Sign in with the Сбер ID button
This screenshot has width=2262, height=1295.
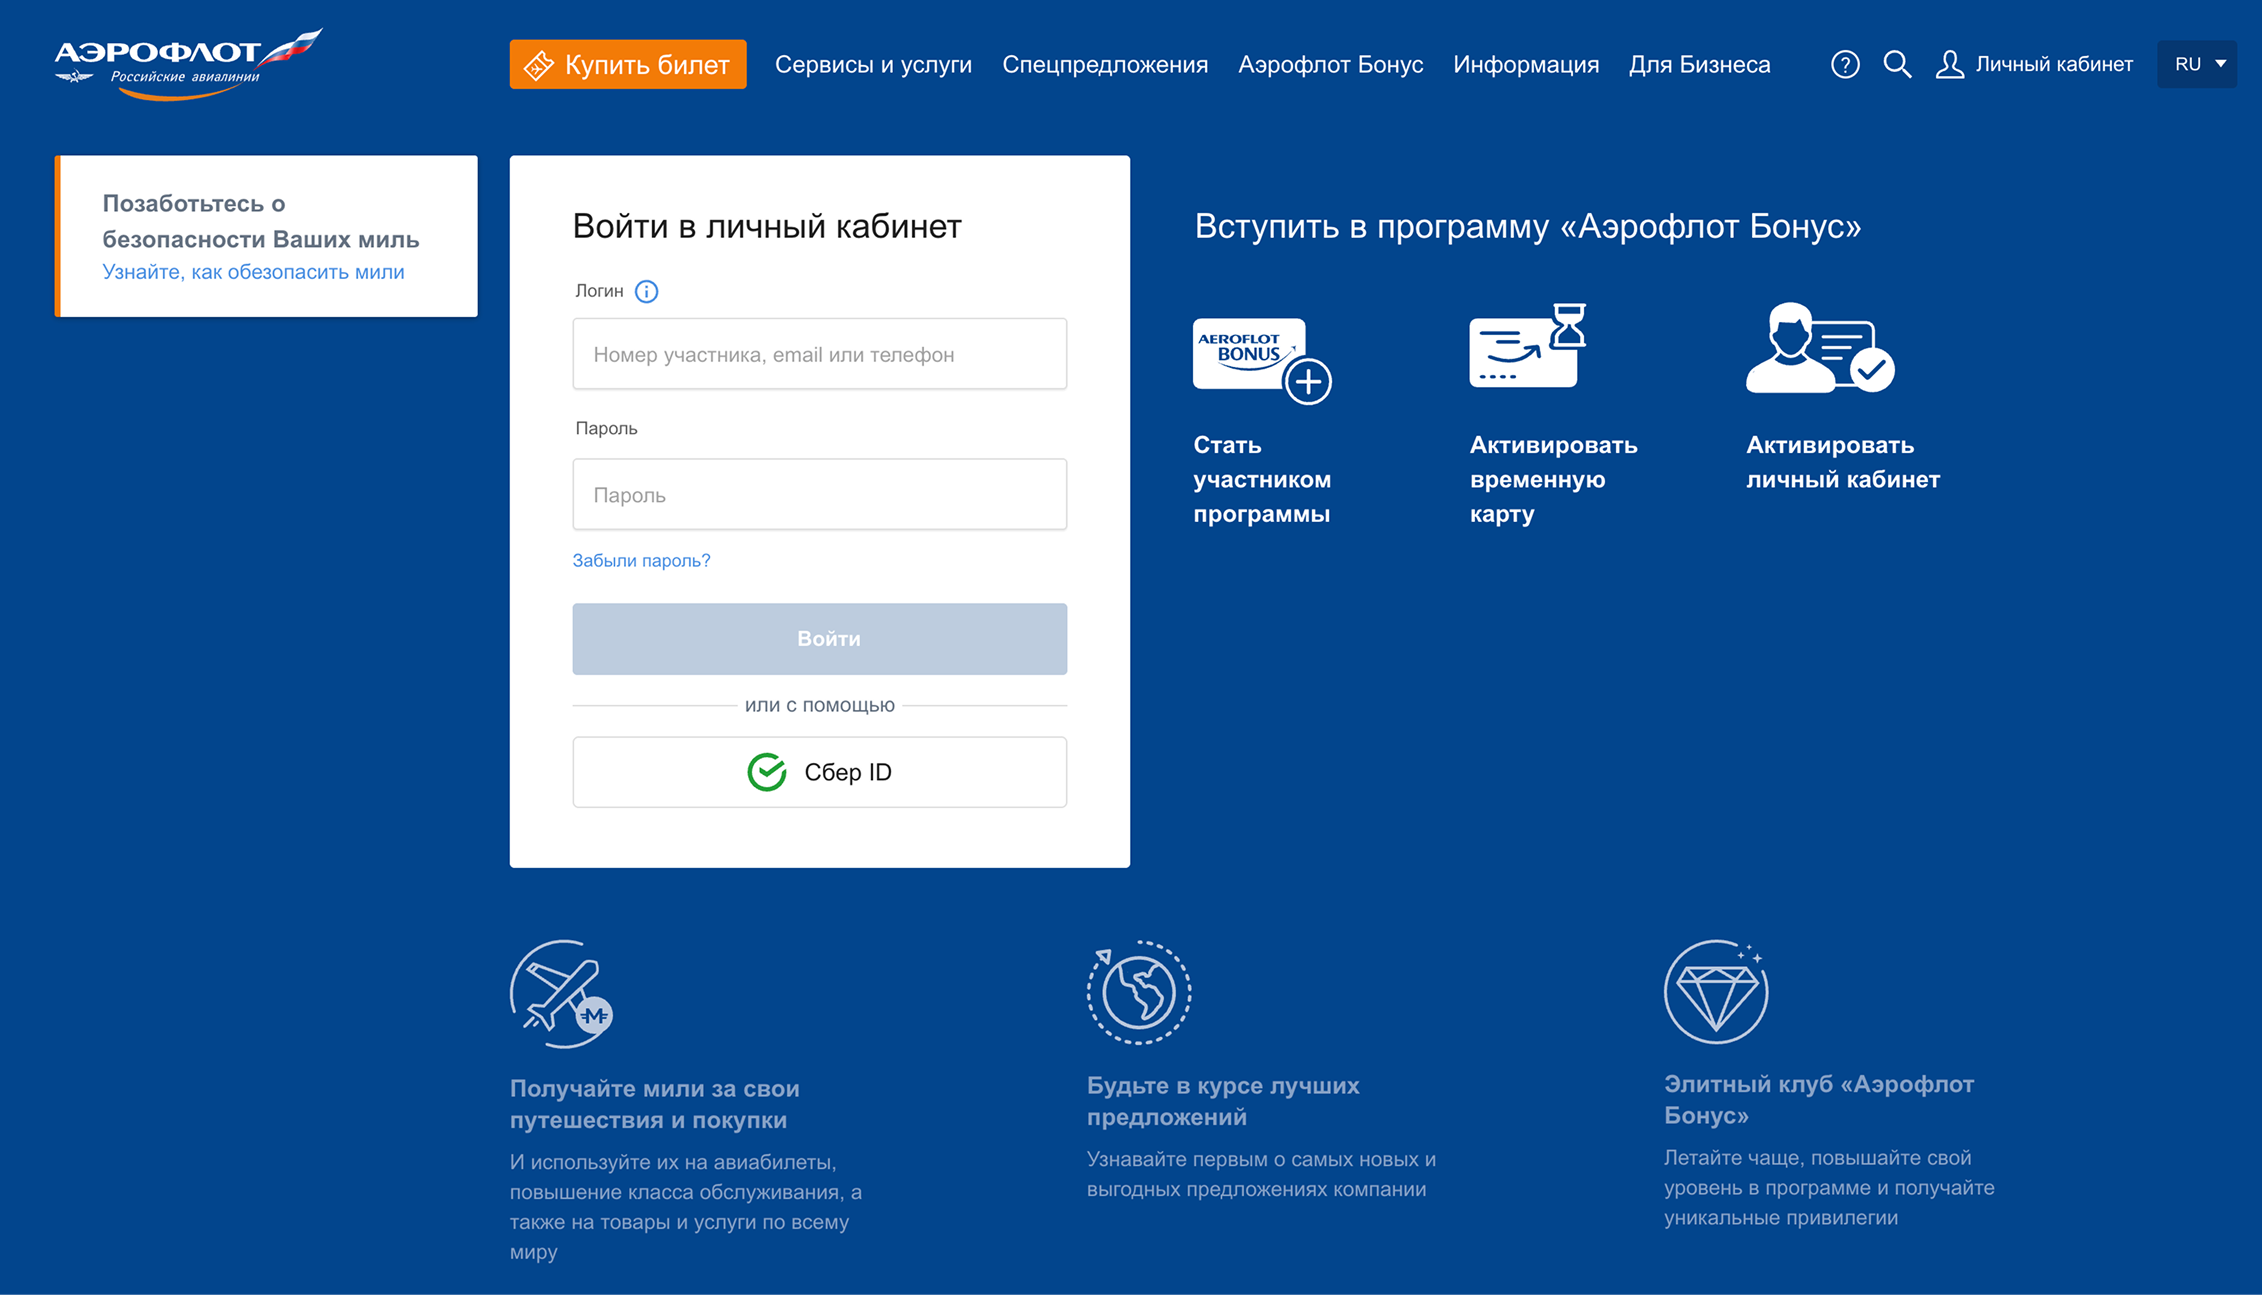pos(820,772)
